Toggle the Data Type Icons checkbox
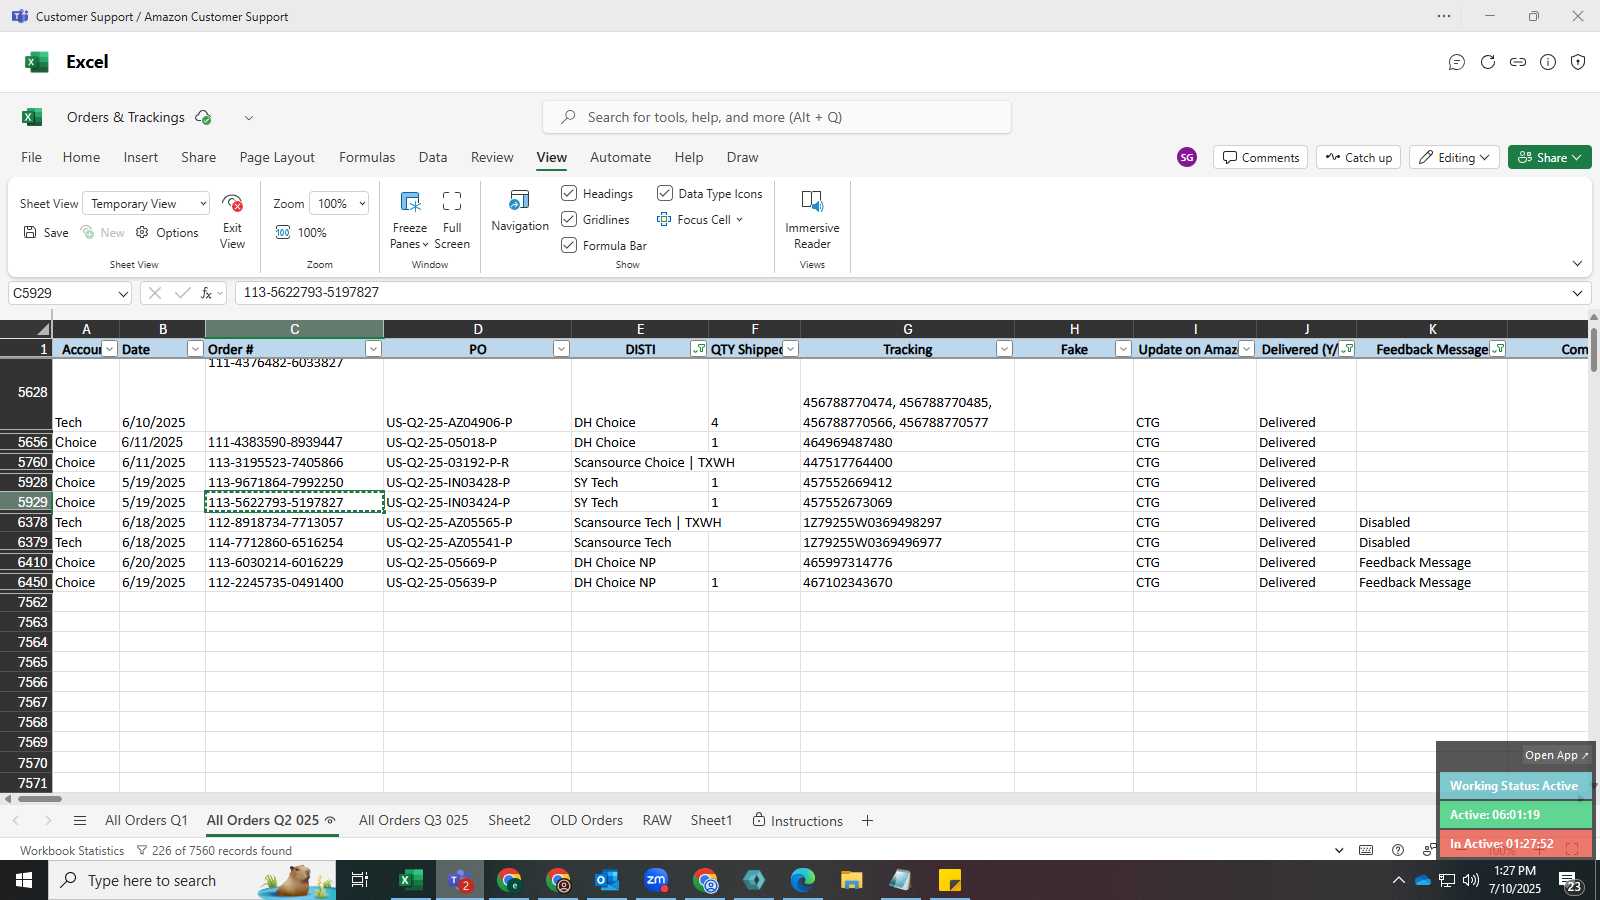The height and width of the screenshot is (900, 1600). point(665,193)
